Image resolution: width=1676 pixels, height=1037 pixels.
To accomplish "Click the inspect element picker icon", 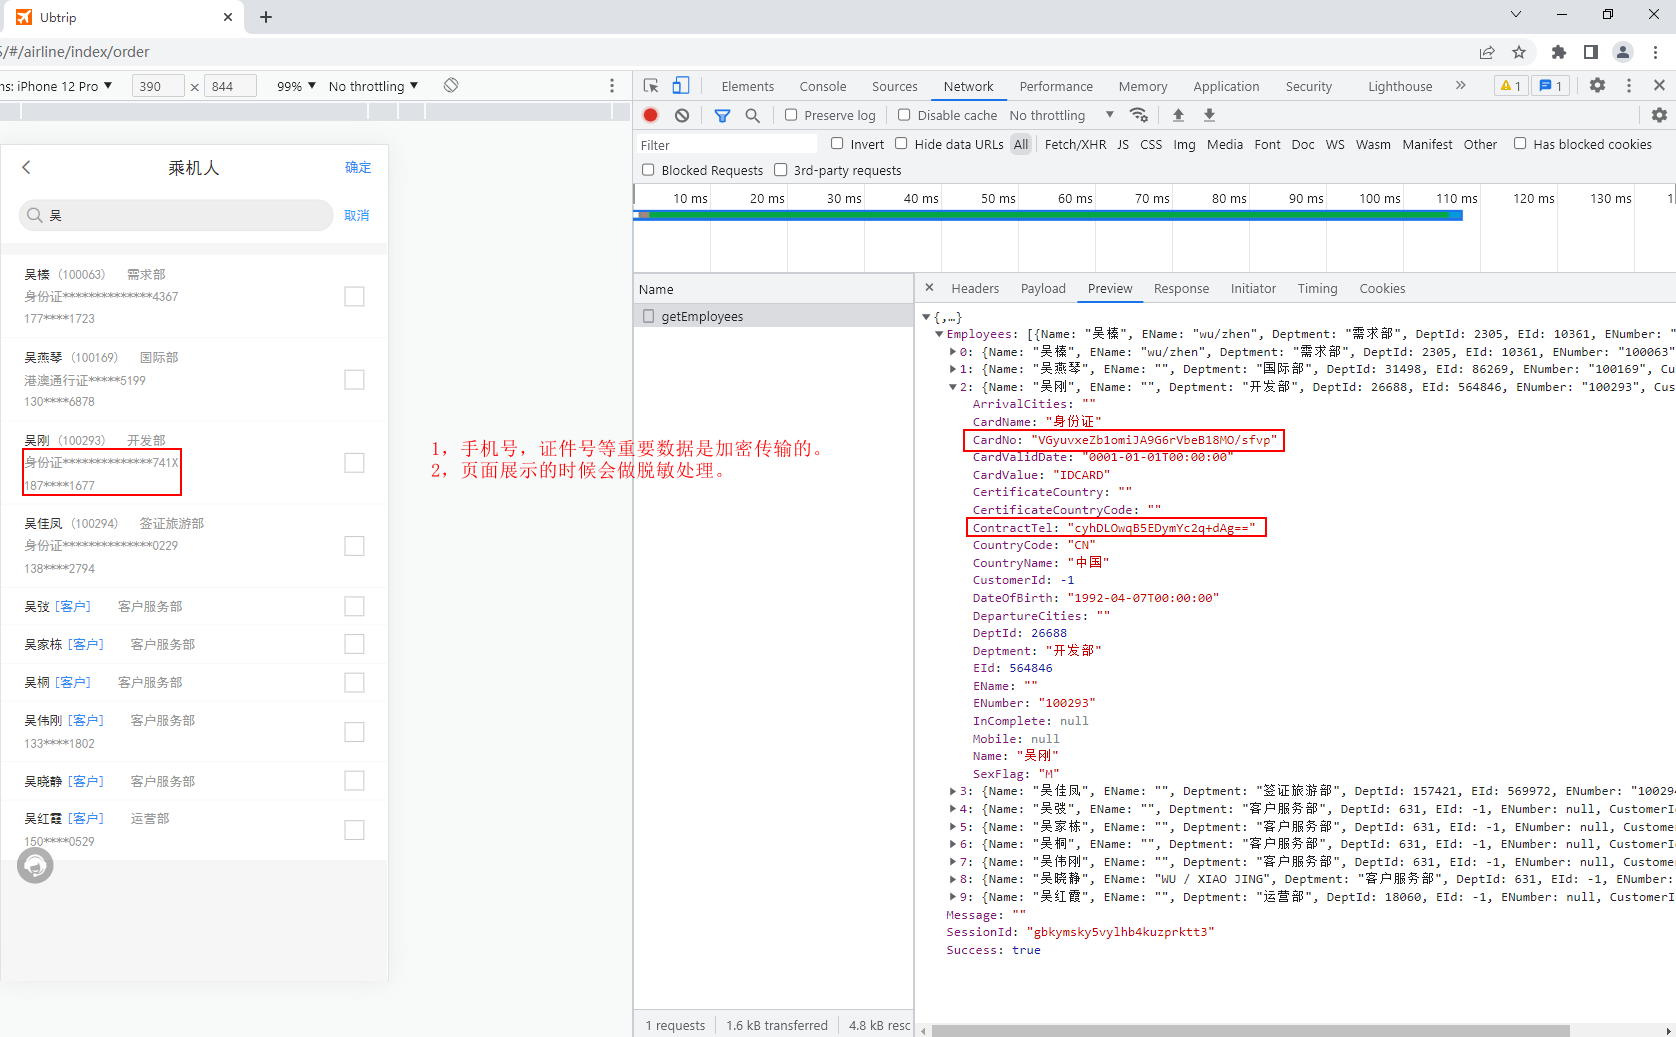I will pyautogui.click(x=651, y=86).
